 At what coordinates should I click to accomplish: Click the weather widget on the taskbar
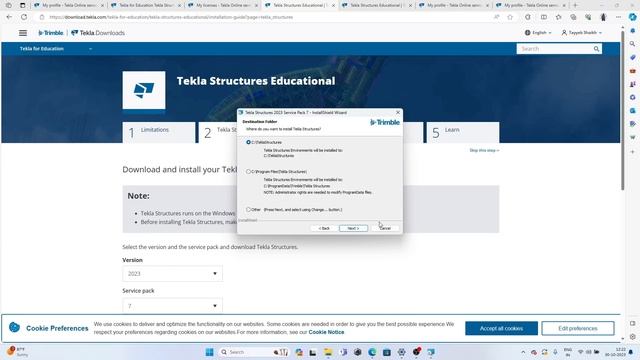point(17,351)
